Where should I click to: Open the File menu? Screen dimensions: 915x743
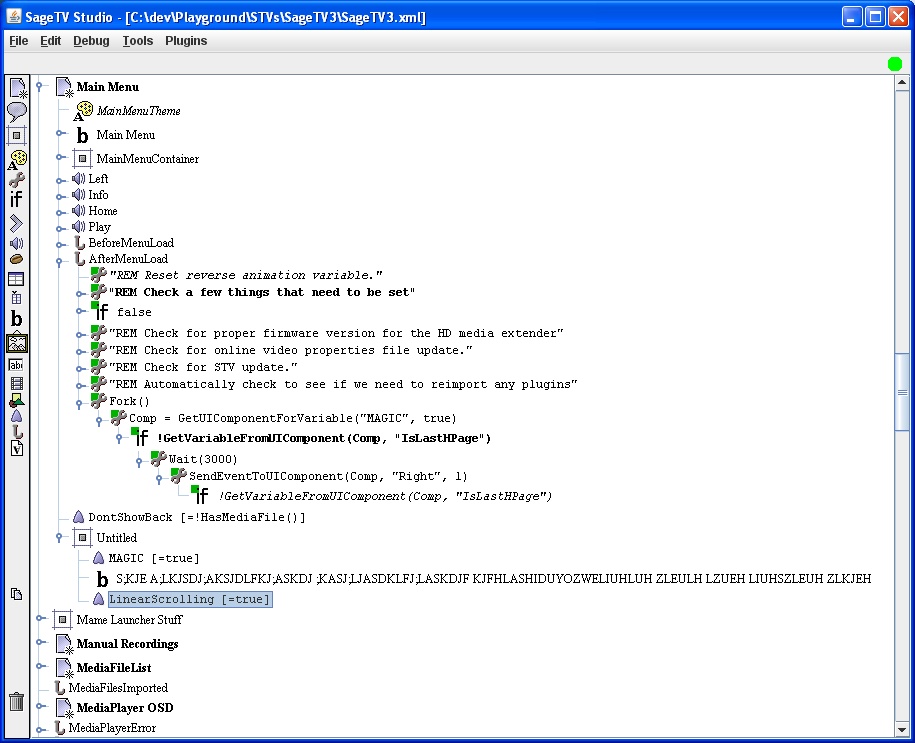[19, 41]
